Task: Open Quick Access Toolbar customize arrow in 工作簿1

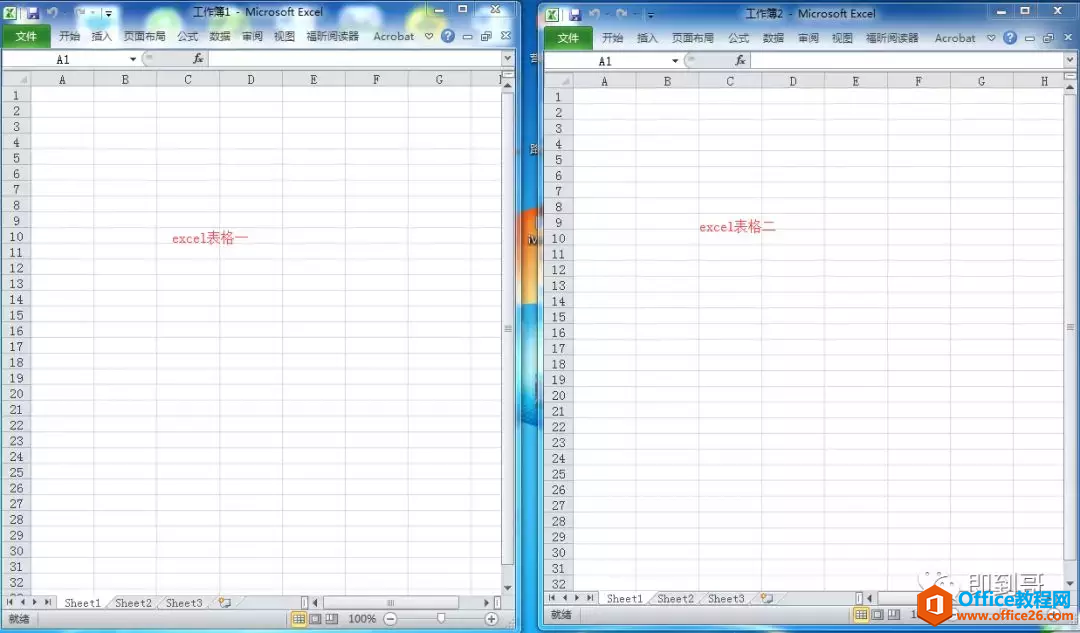Action: click(x=108, y=13)
